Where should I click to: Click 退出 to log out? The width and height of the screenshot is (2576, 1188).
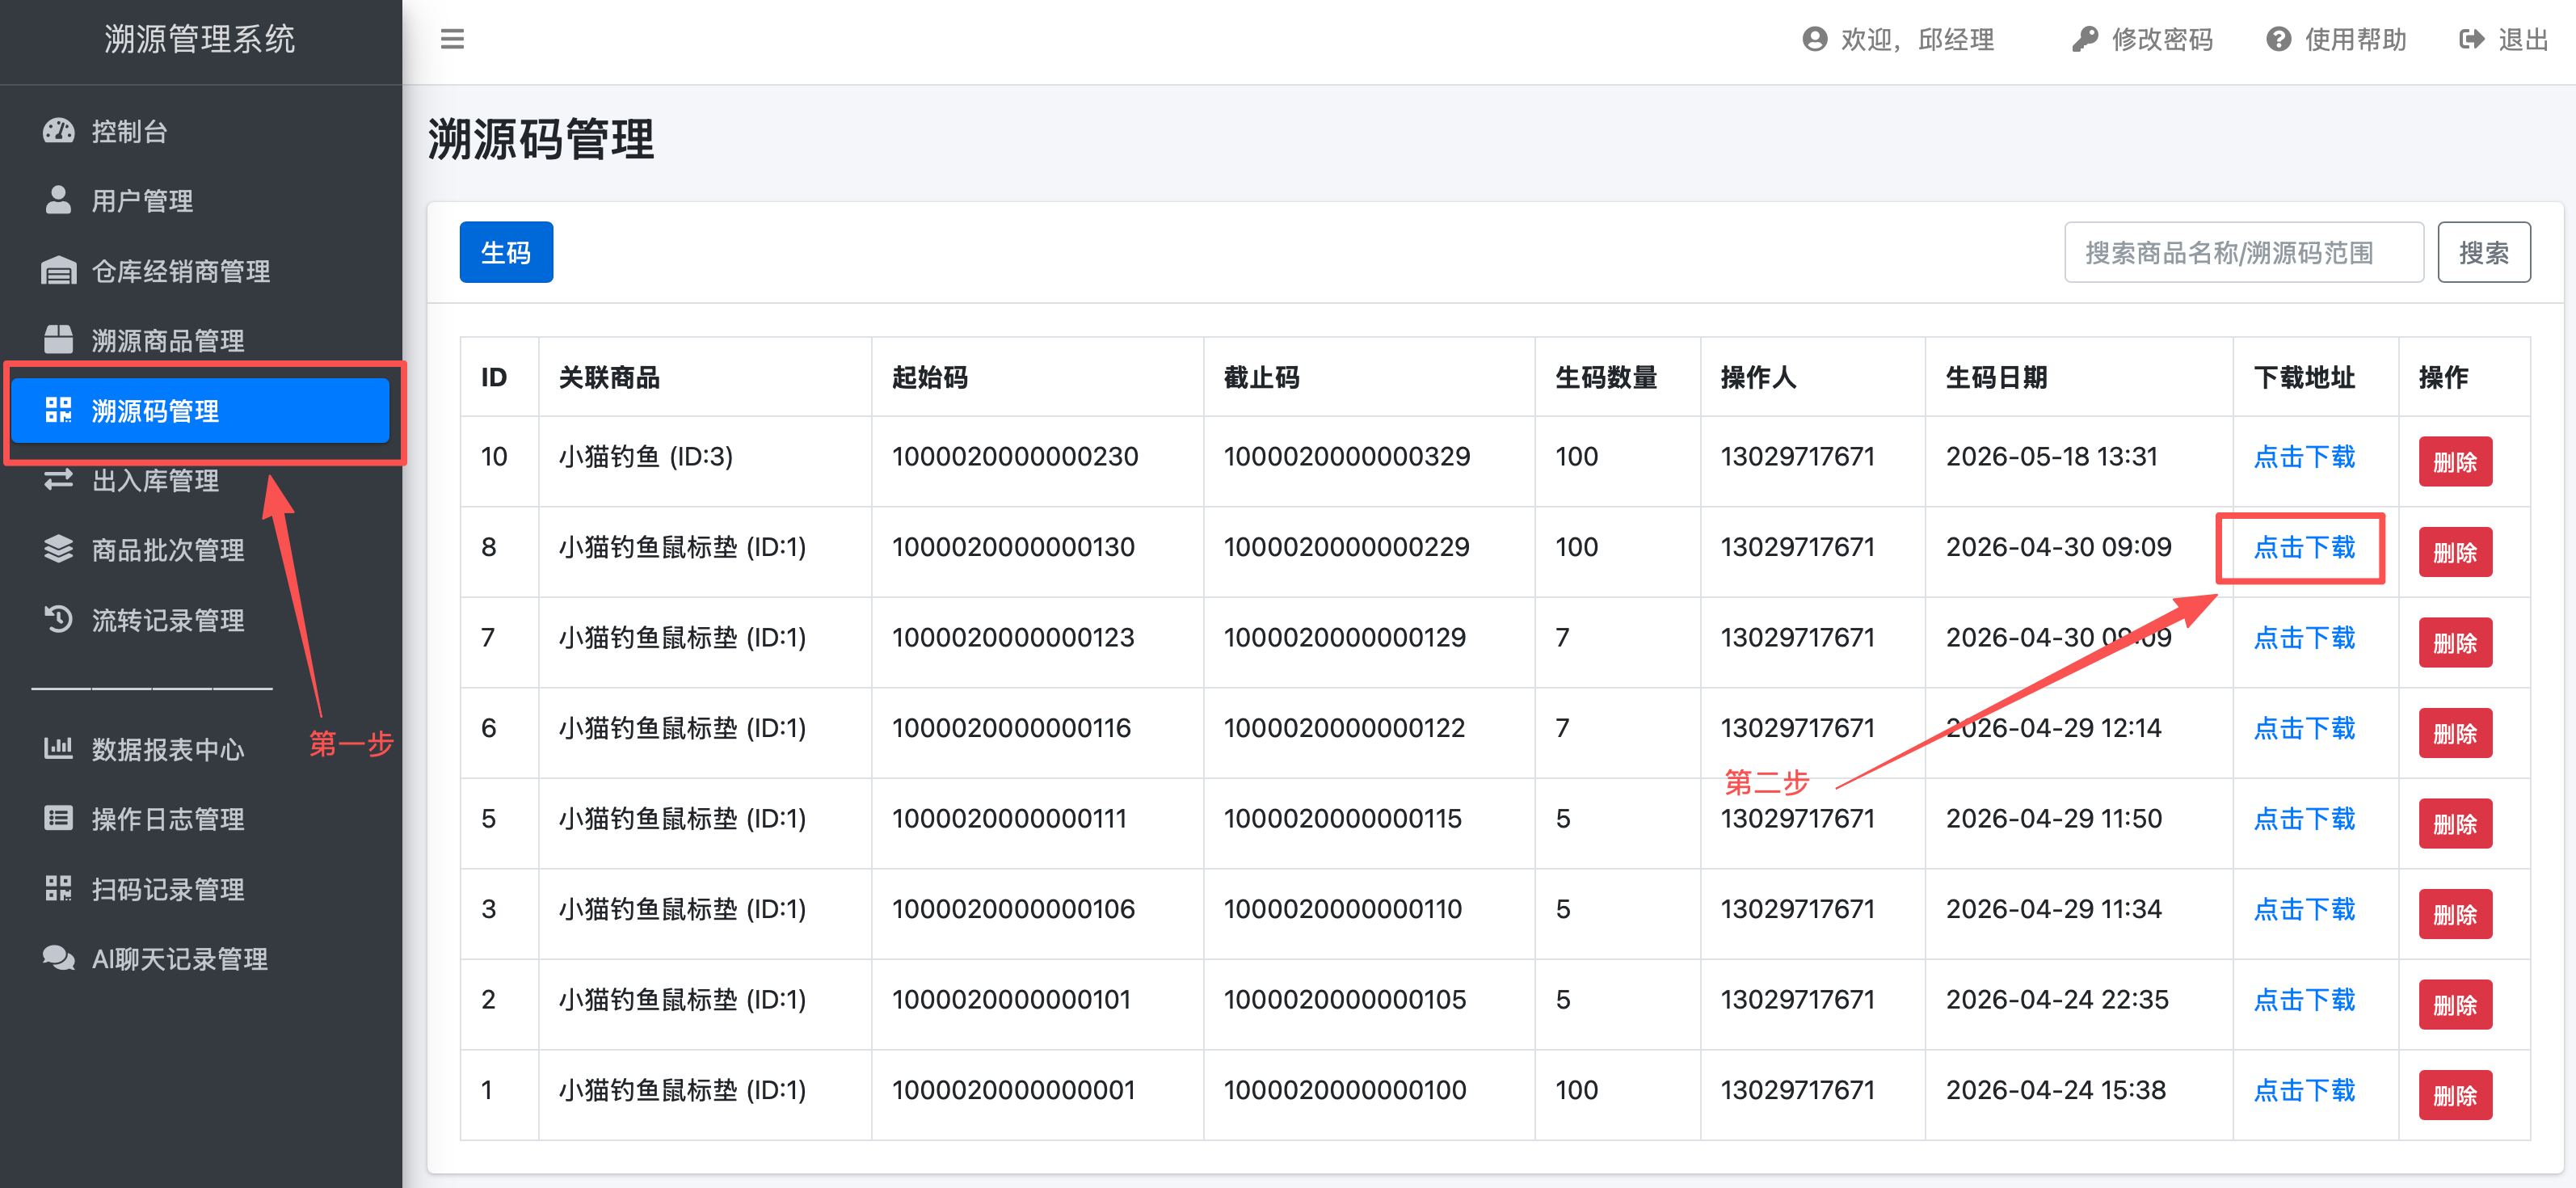coord(2503,39)
